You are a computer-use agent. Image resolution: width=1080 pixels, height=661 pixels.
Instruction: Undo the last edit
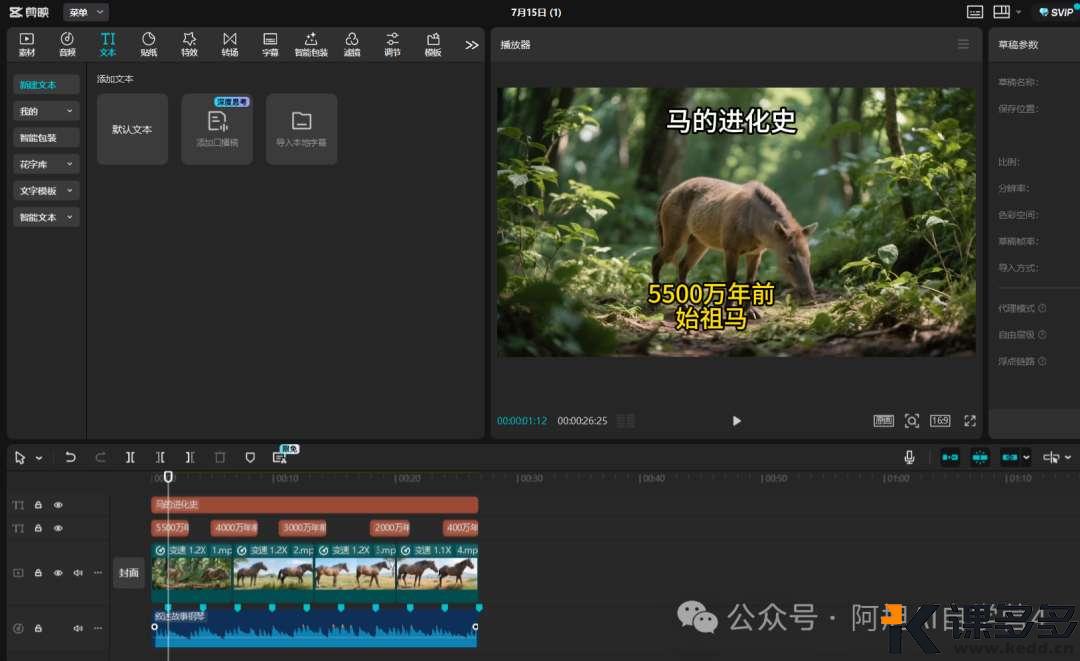(70, 457)
